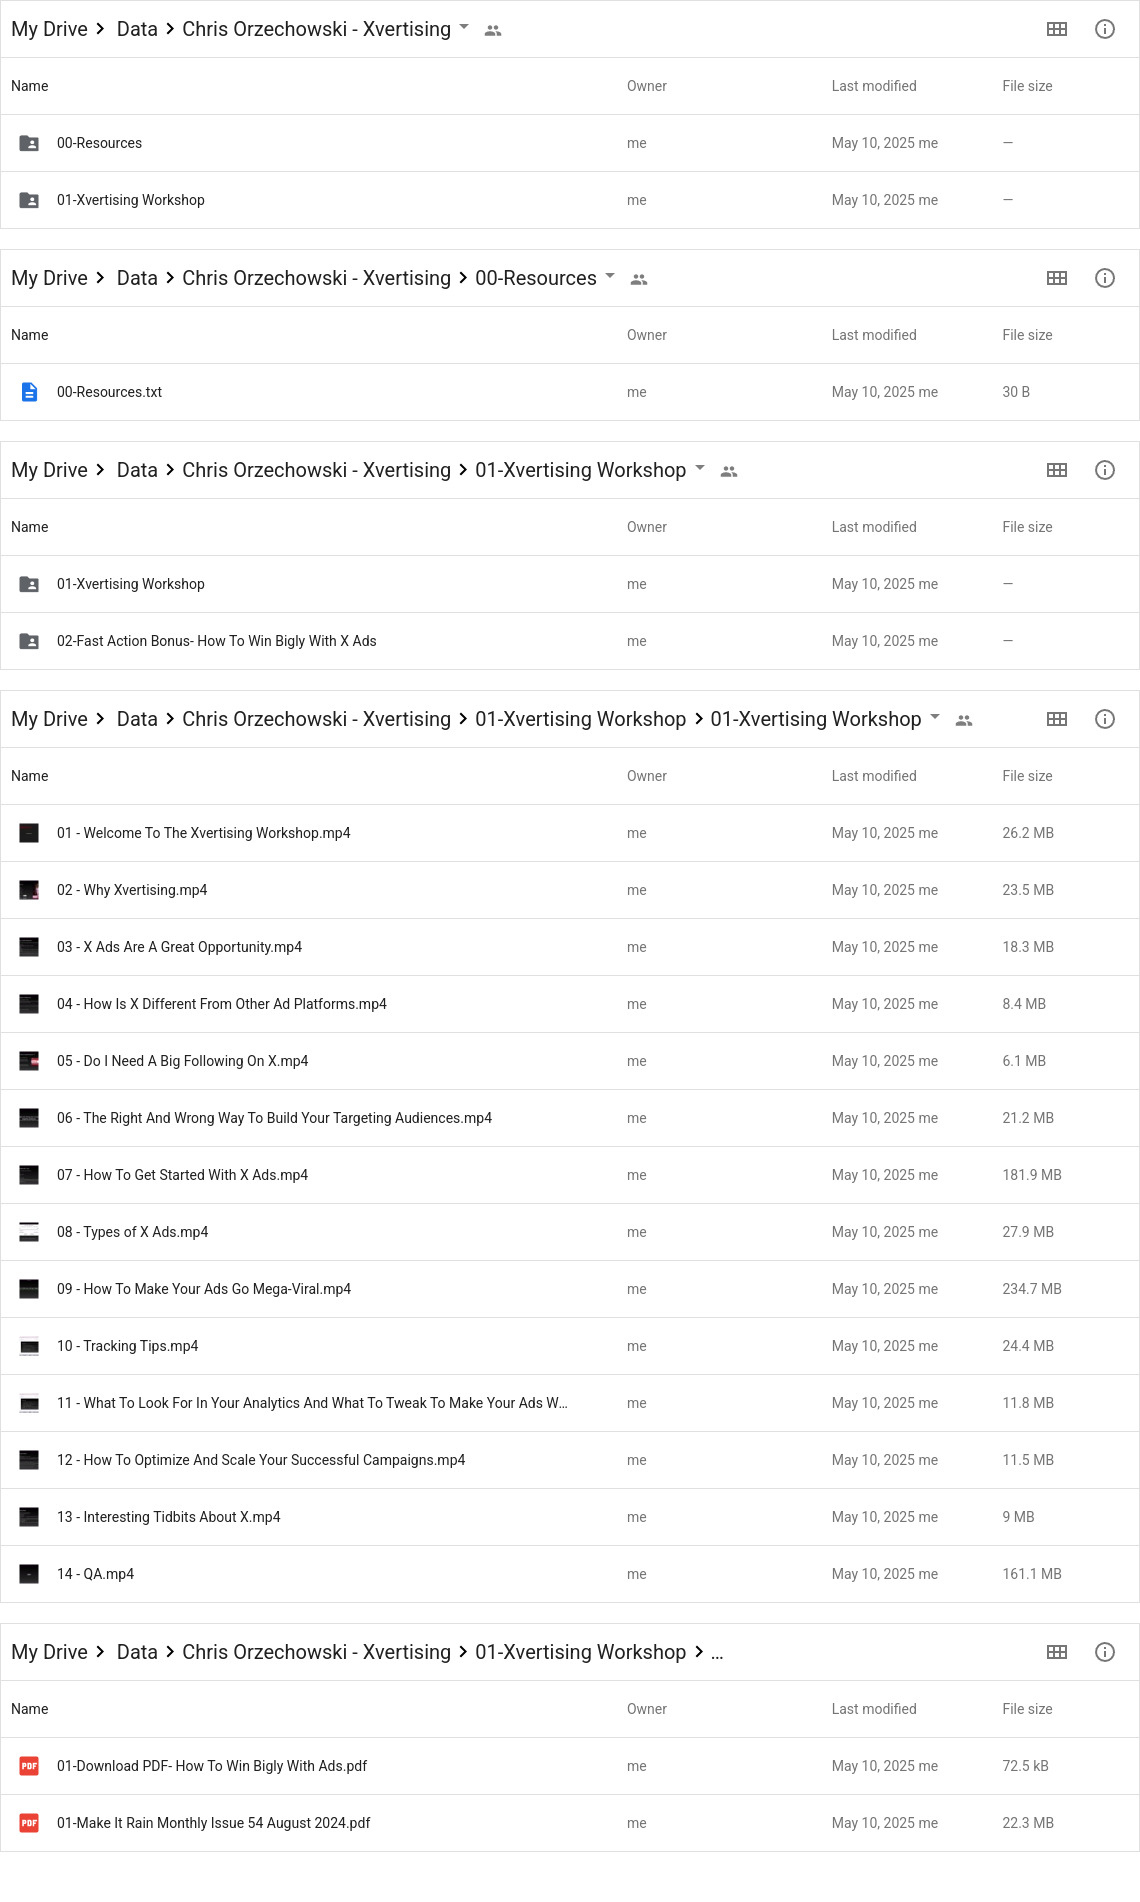Open 09 - How To Make Your Ads Go Mega-Viral.mp4
This screenshot has width=1140, height=1902.
pos(570,1289)
